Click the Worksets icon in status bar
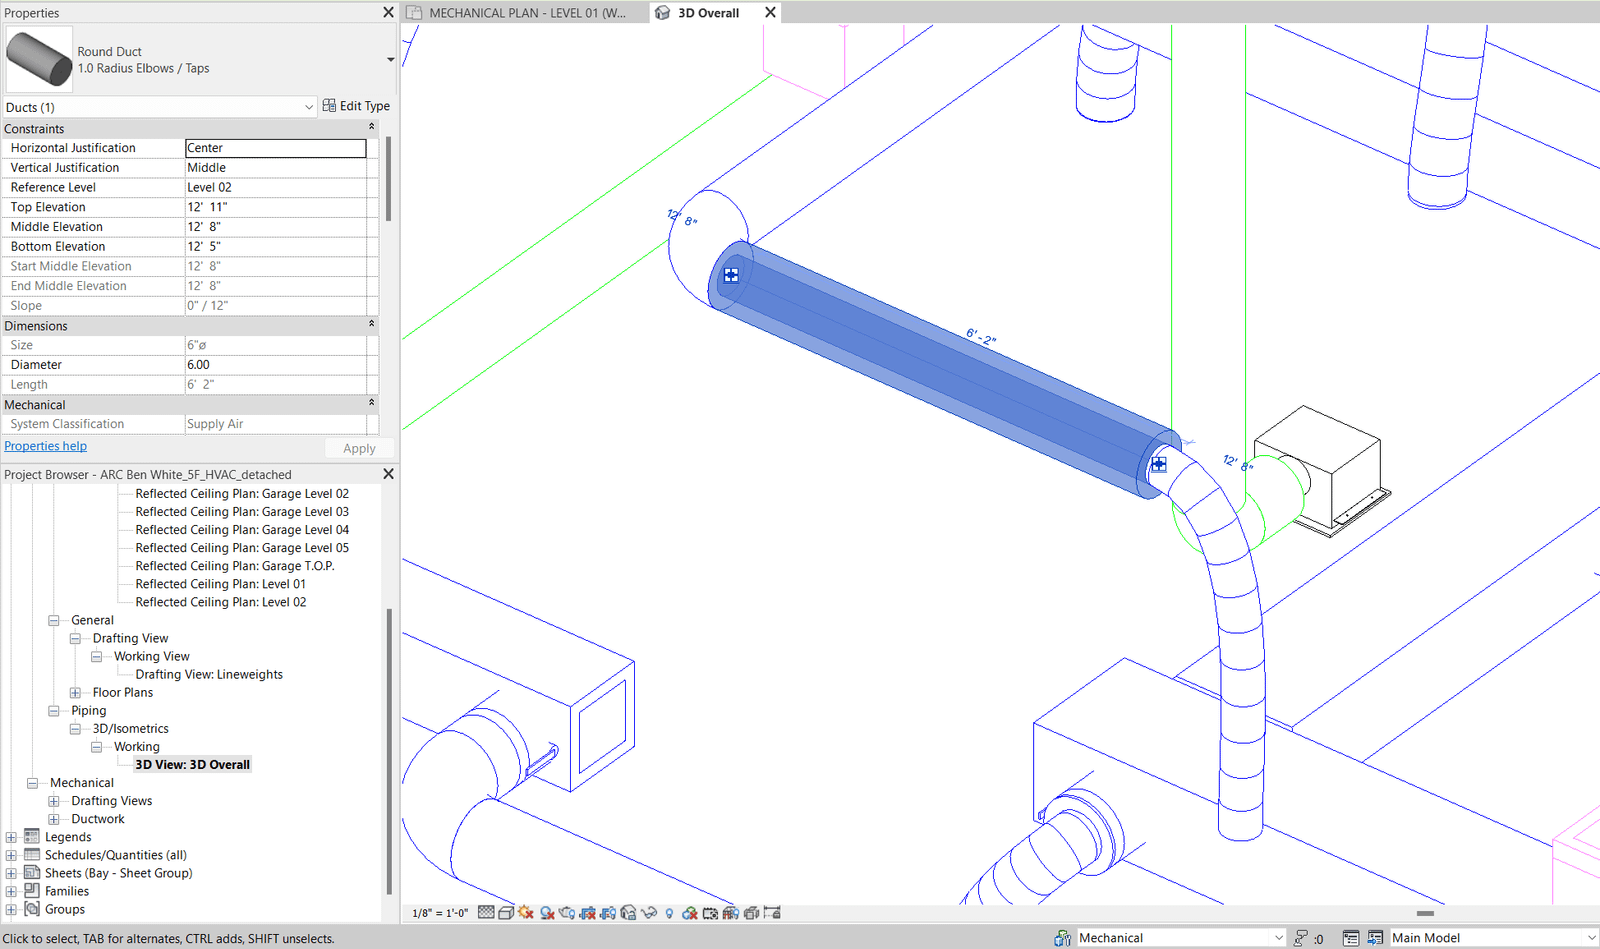Image resolution: width=1600 pixels, height=949 pixels. coord(1061,937)
